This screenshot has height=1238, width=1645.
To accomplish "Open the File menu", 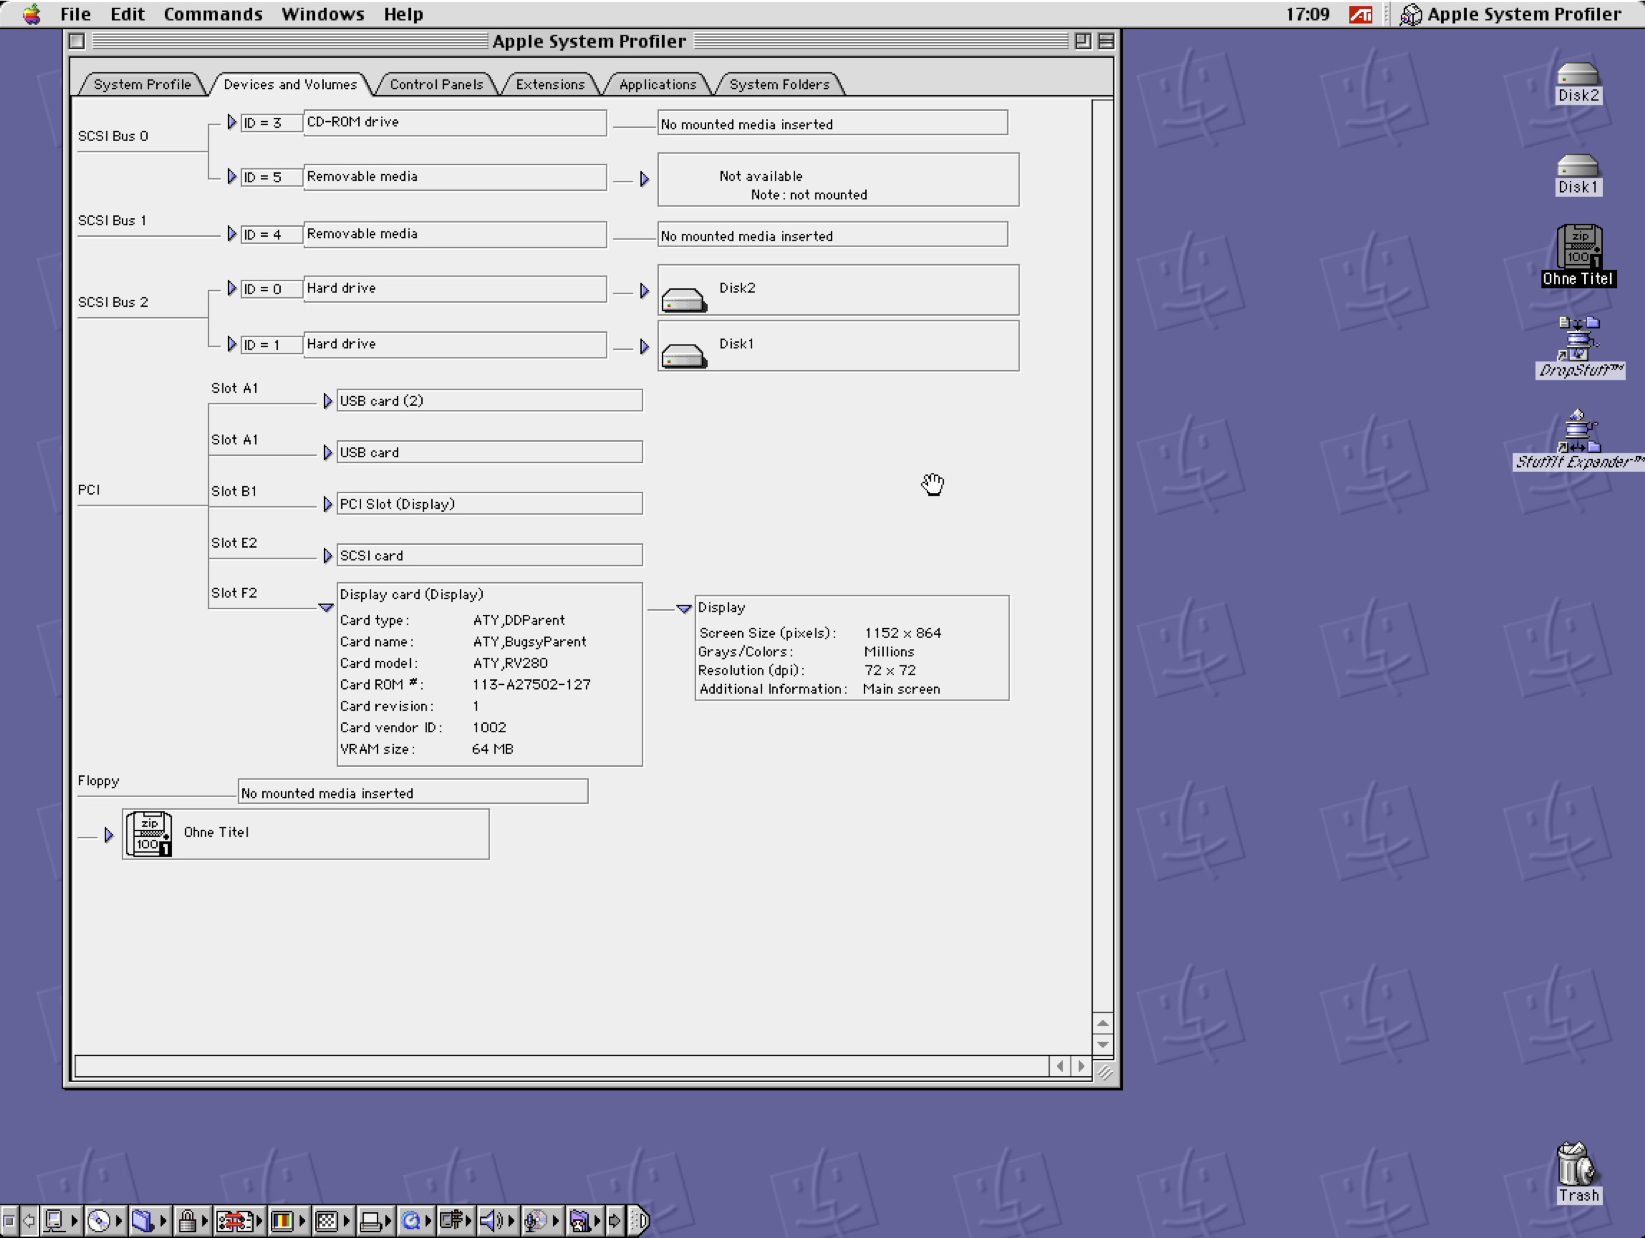I will pos(75,14).
